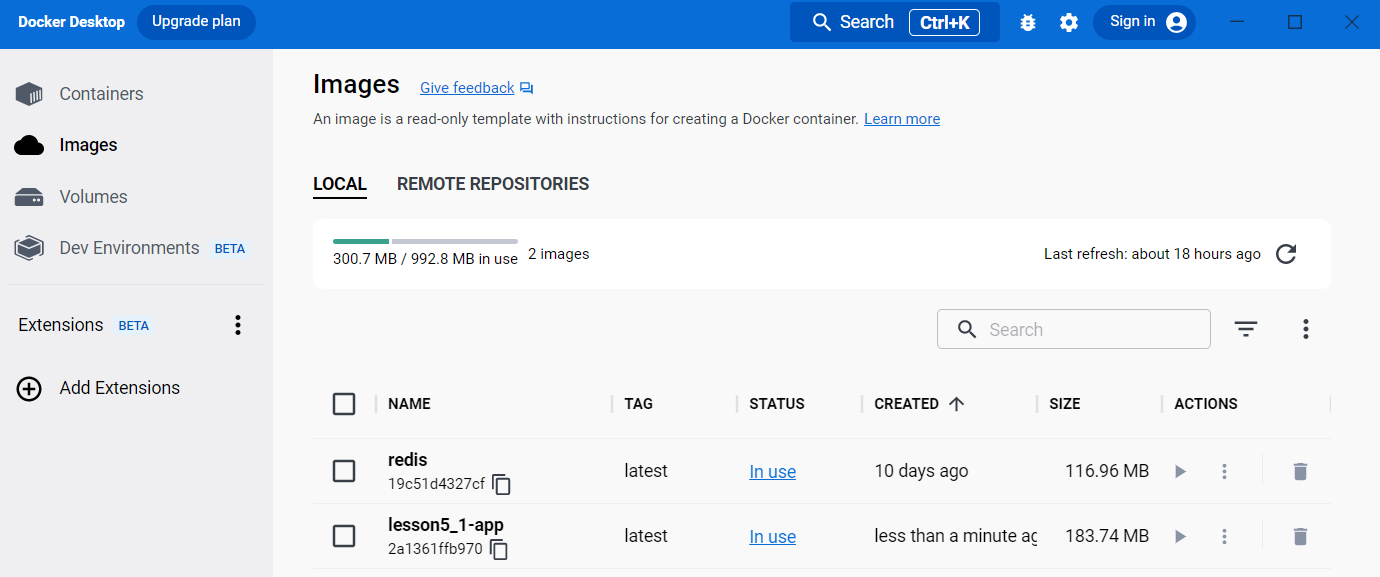Run the lesson5_1-app image
Image resolution: width=1380 pixels, height=577 pixels.
tap(1181, 536)
